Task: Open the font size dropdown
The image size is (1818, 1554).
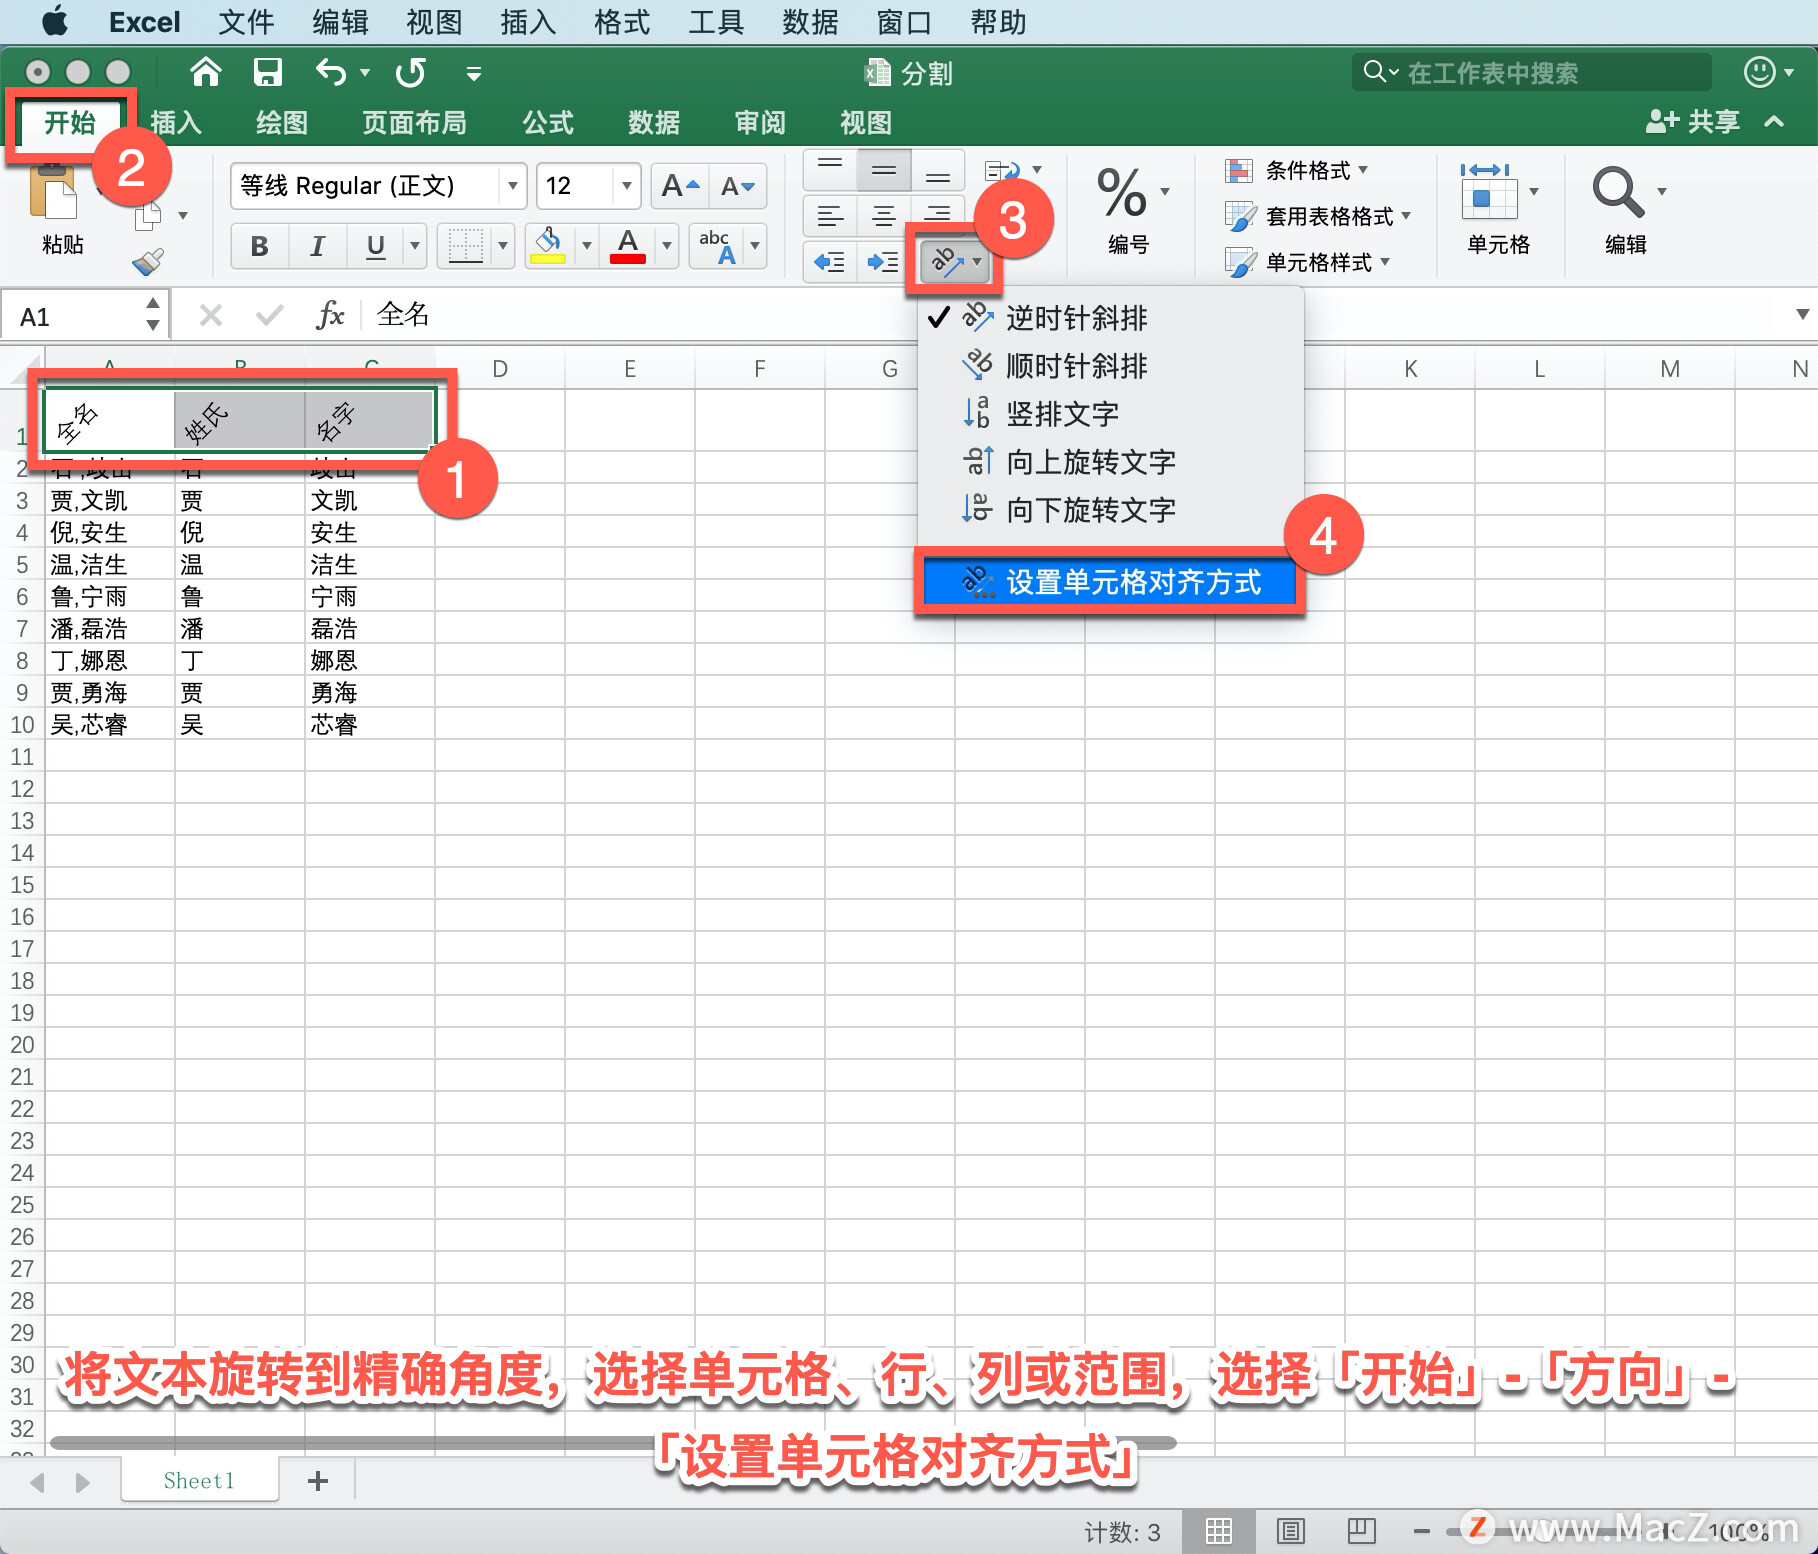Action: pos(627,186)
